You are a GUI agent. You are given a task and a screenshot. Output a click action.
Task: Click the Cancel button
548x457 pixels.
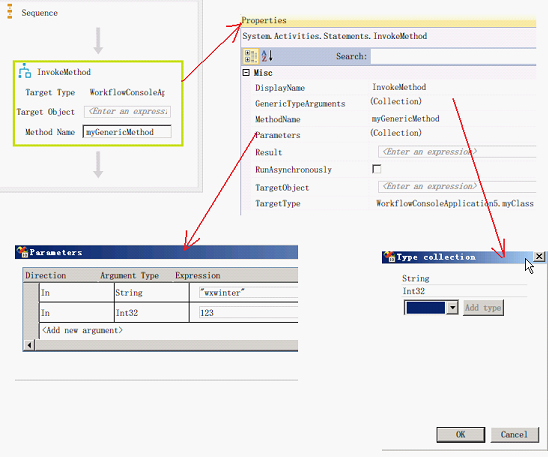click(x=514, y=435)
